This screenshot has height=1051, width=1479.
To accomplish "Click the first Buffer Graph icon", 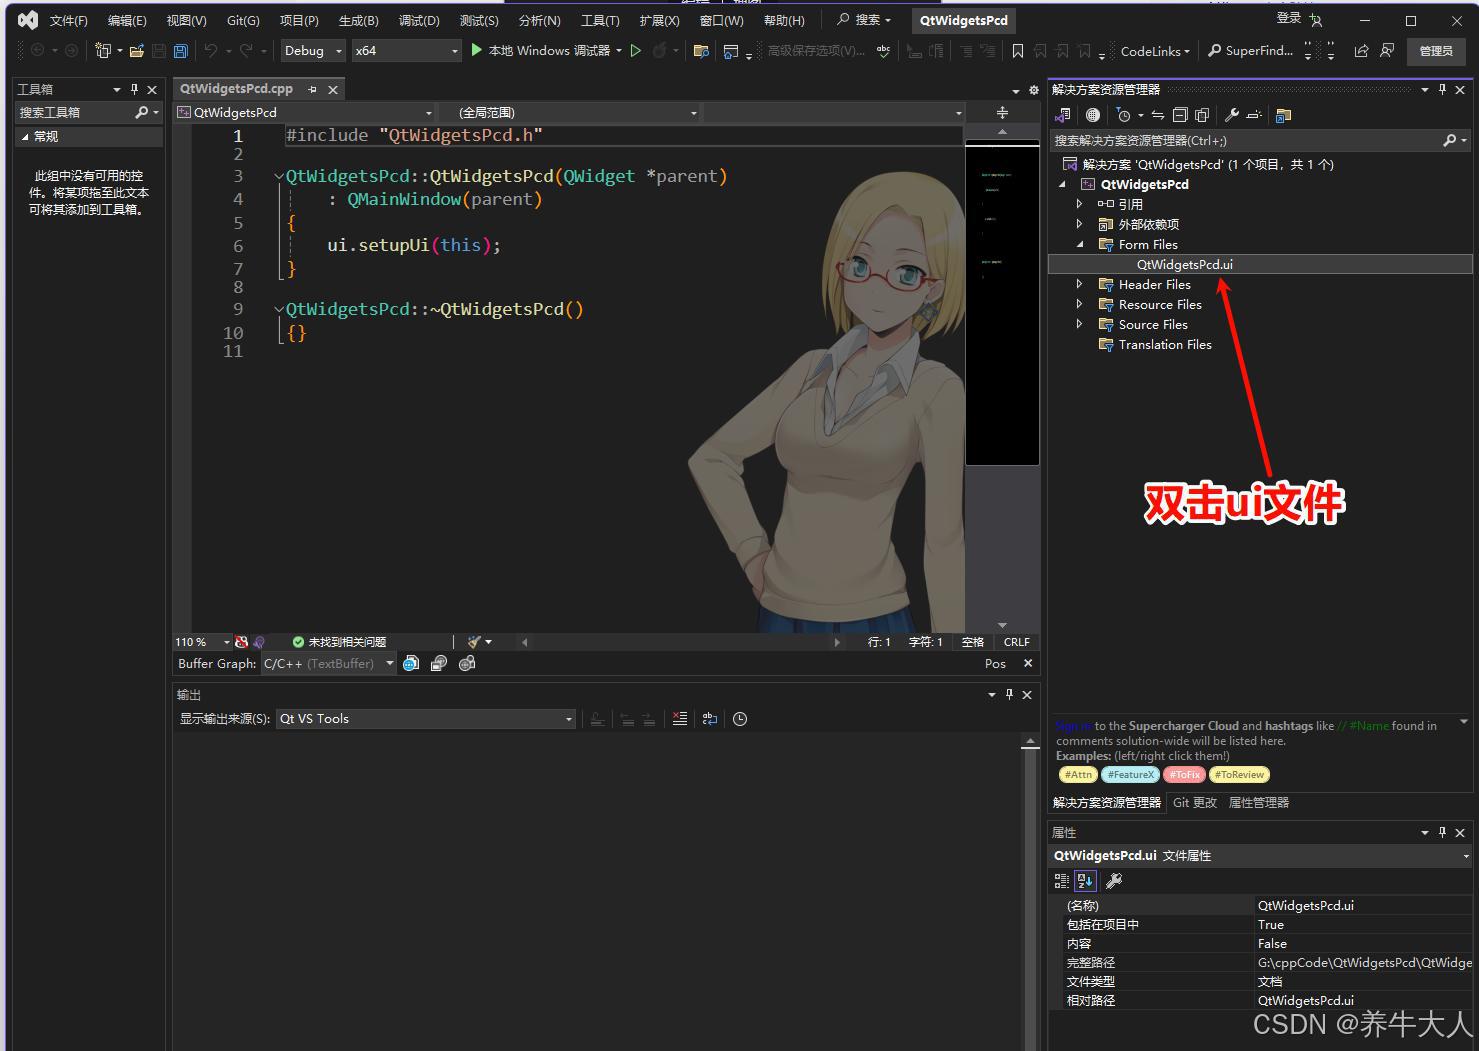I will point(411,663).
